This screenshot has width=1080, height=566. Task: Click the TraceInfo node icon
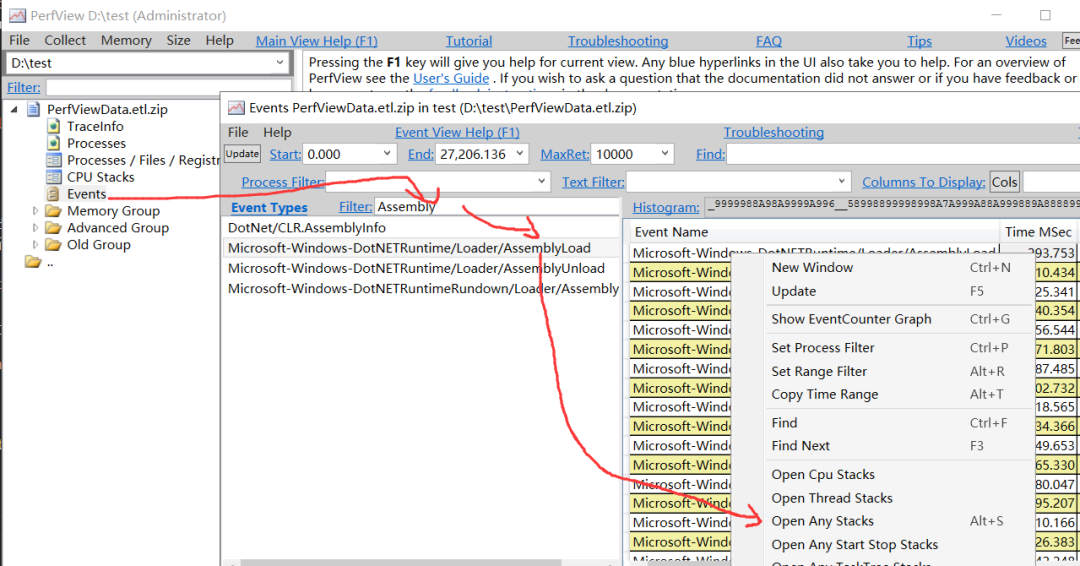pyautogui.click(x=54, y=126)
